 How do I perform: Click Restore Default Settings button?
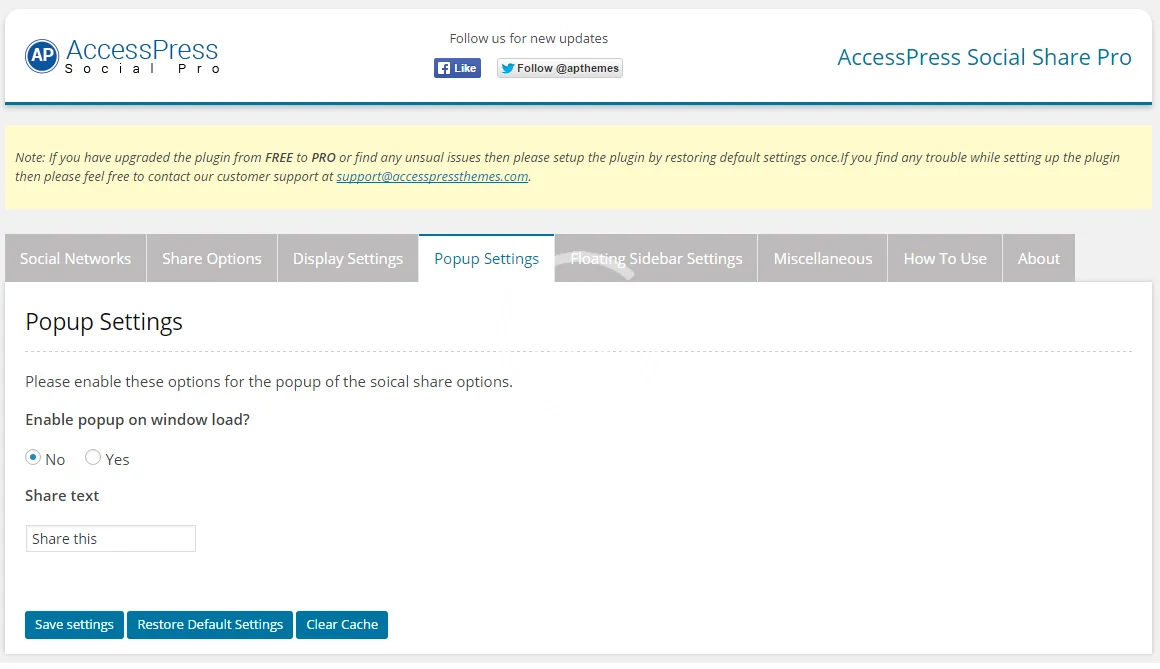point(210,625)
